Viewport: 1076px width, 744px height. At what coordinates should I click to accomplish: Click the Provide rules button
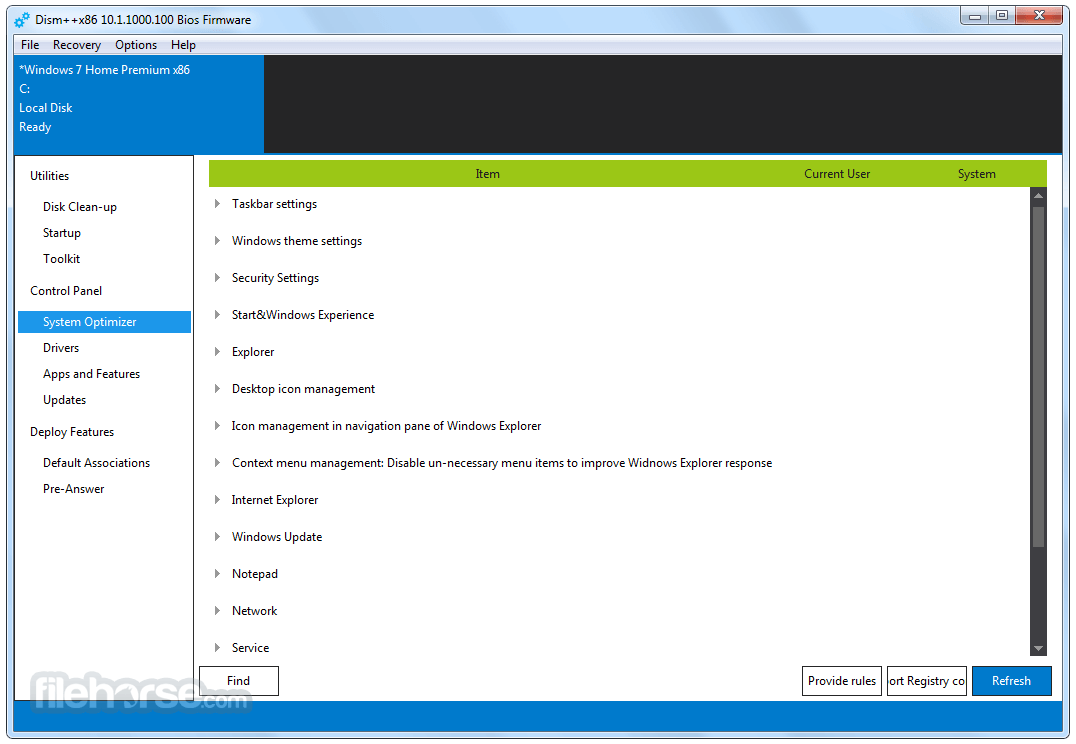click(x=842, y=681)
